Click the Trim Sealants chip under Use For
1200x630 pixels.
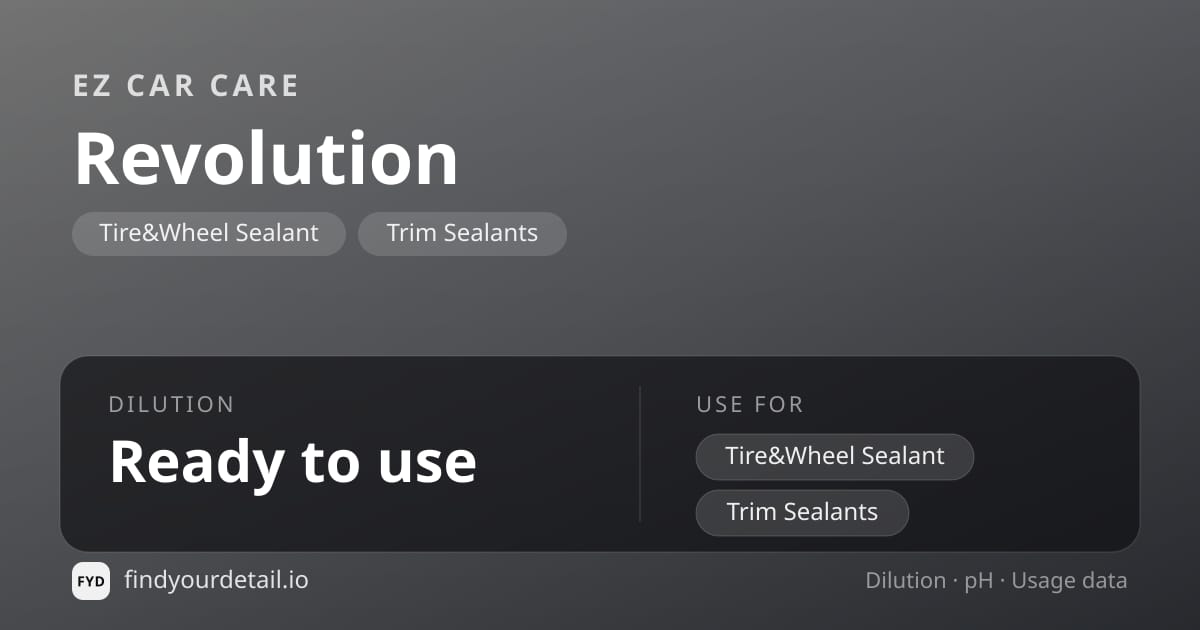802,513
